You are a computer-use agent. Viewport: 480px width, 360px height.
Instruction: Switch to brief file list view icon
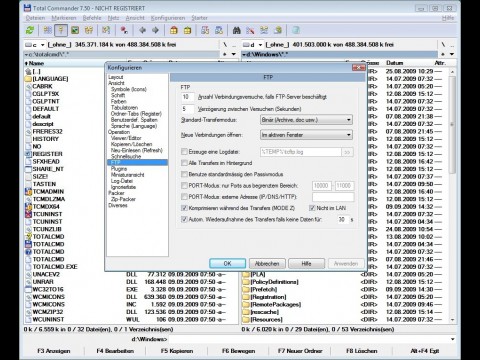point(48,30)
